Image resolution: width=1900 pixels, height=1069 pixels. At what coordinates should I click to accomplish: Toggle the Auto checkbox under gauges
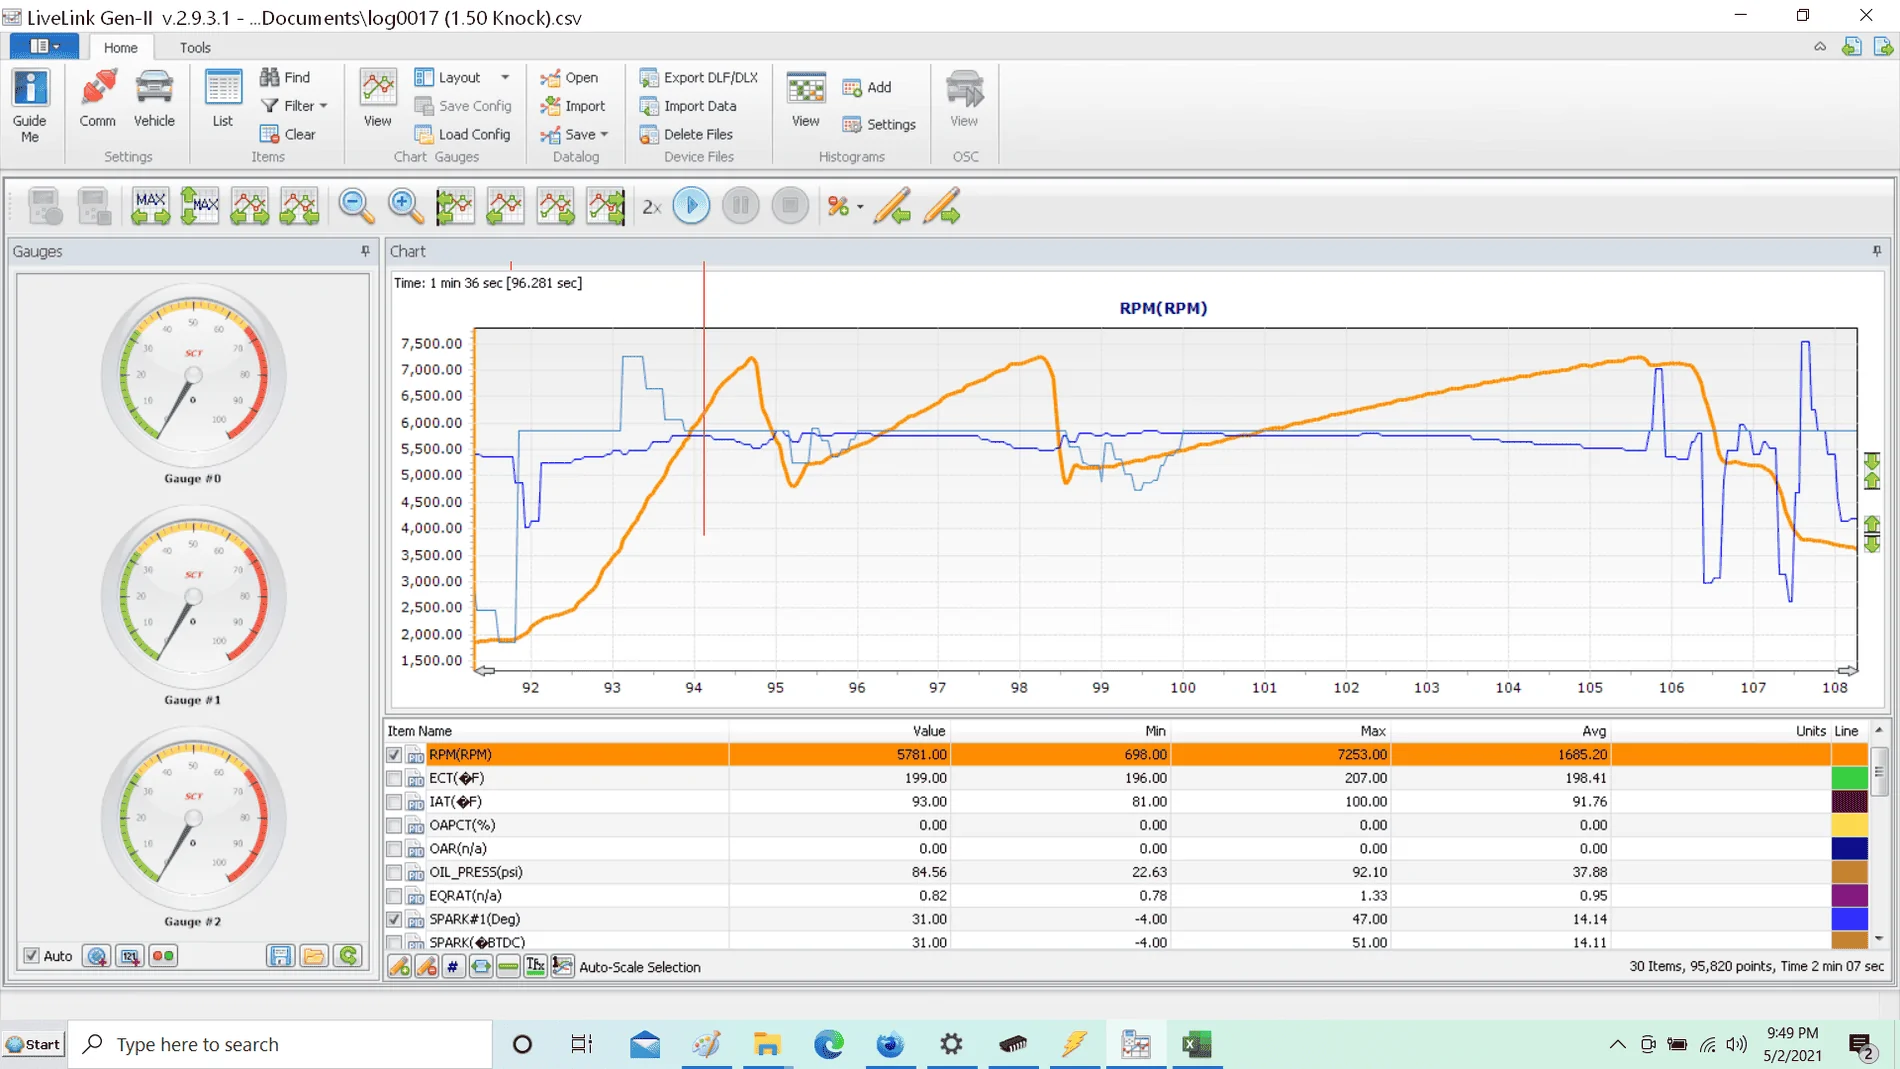click(x=32, y=956)
